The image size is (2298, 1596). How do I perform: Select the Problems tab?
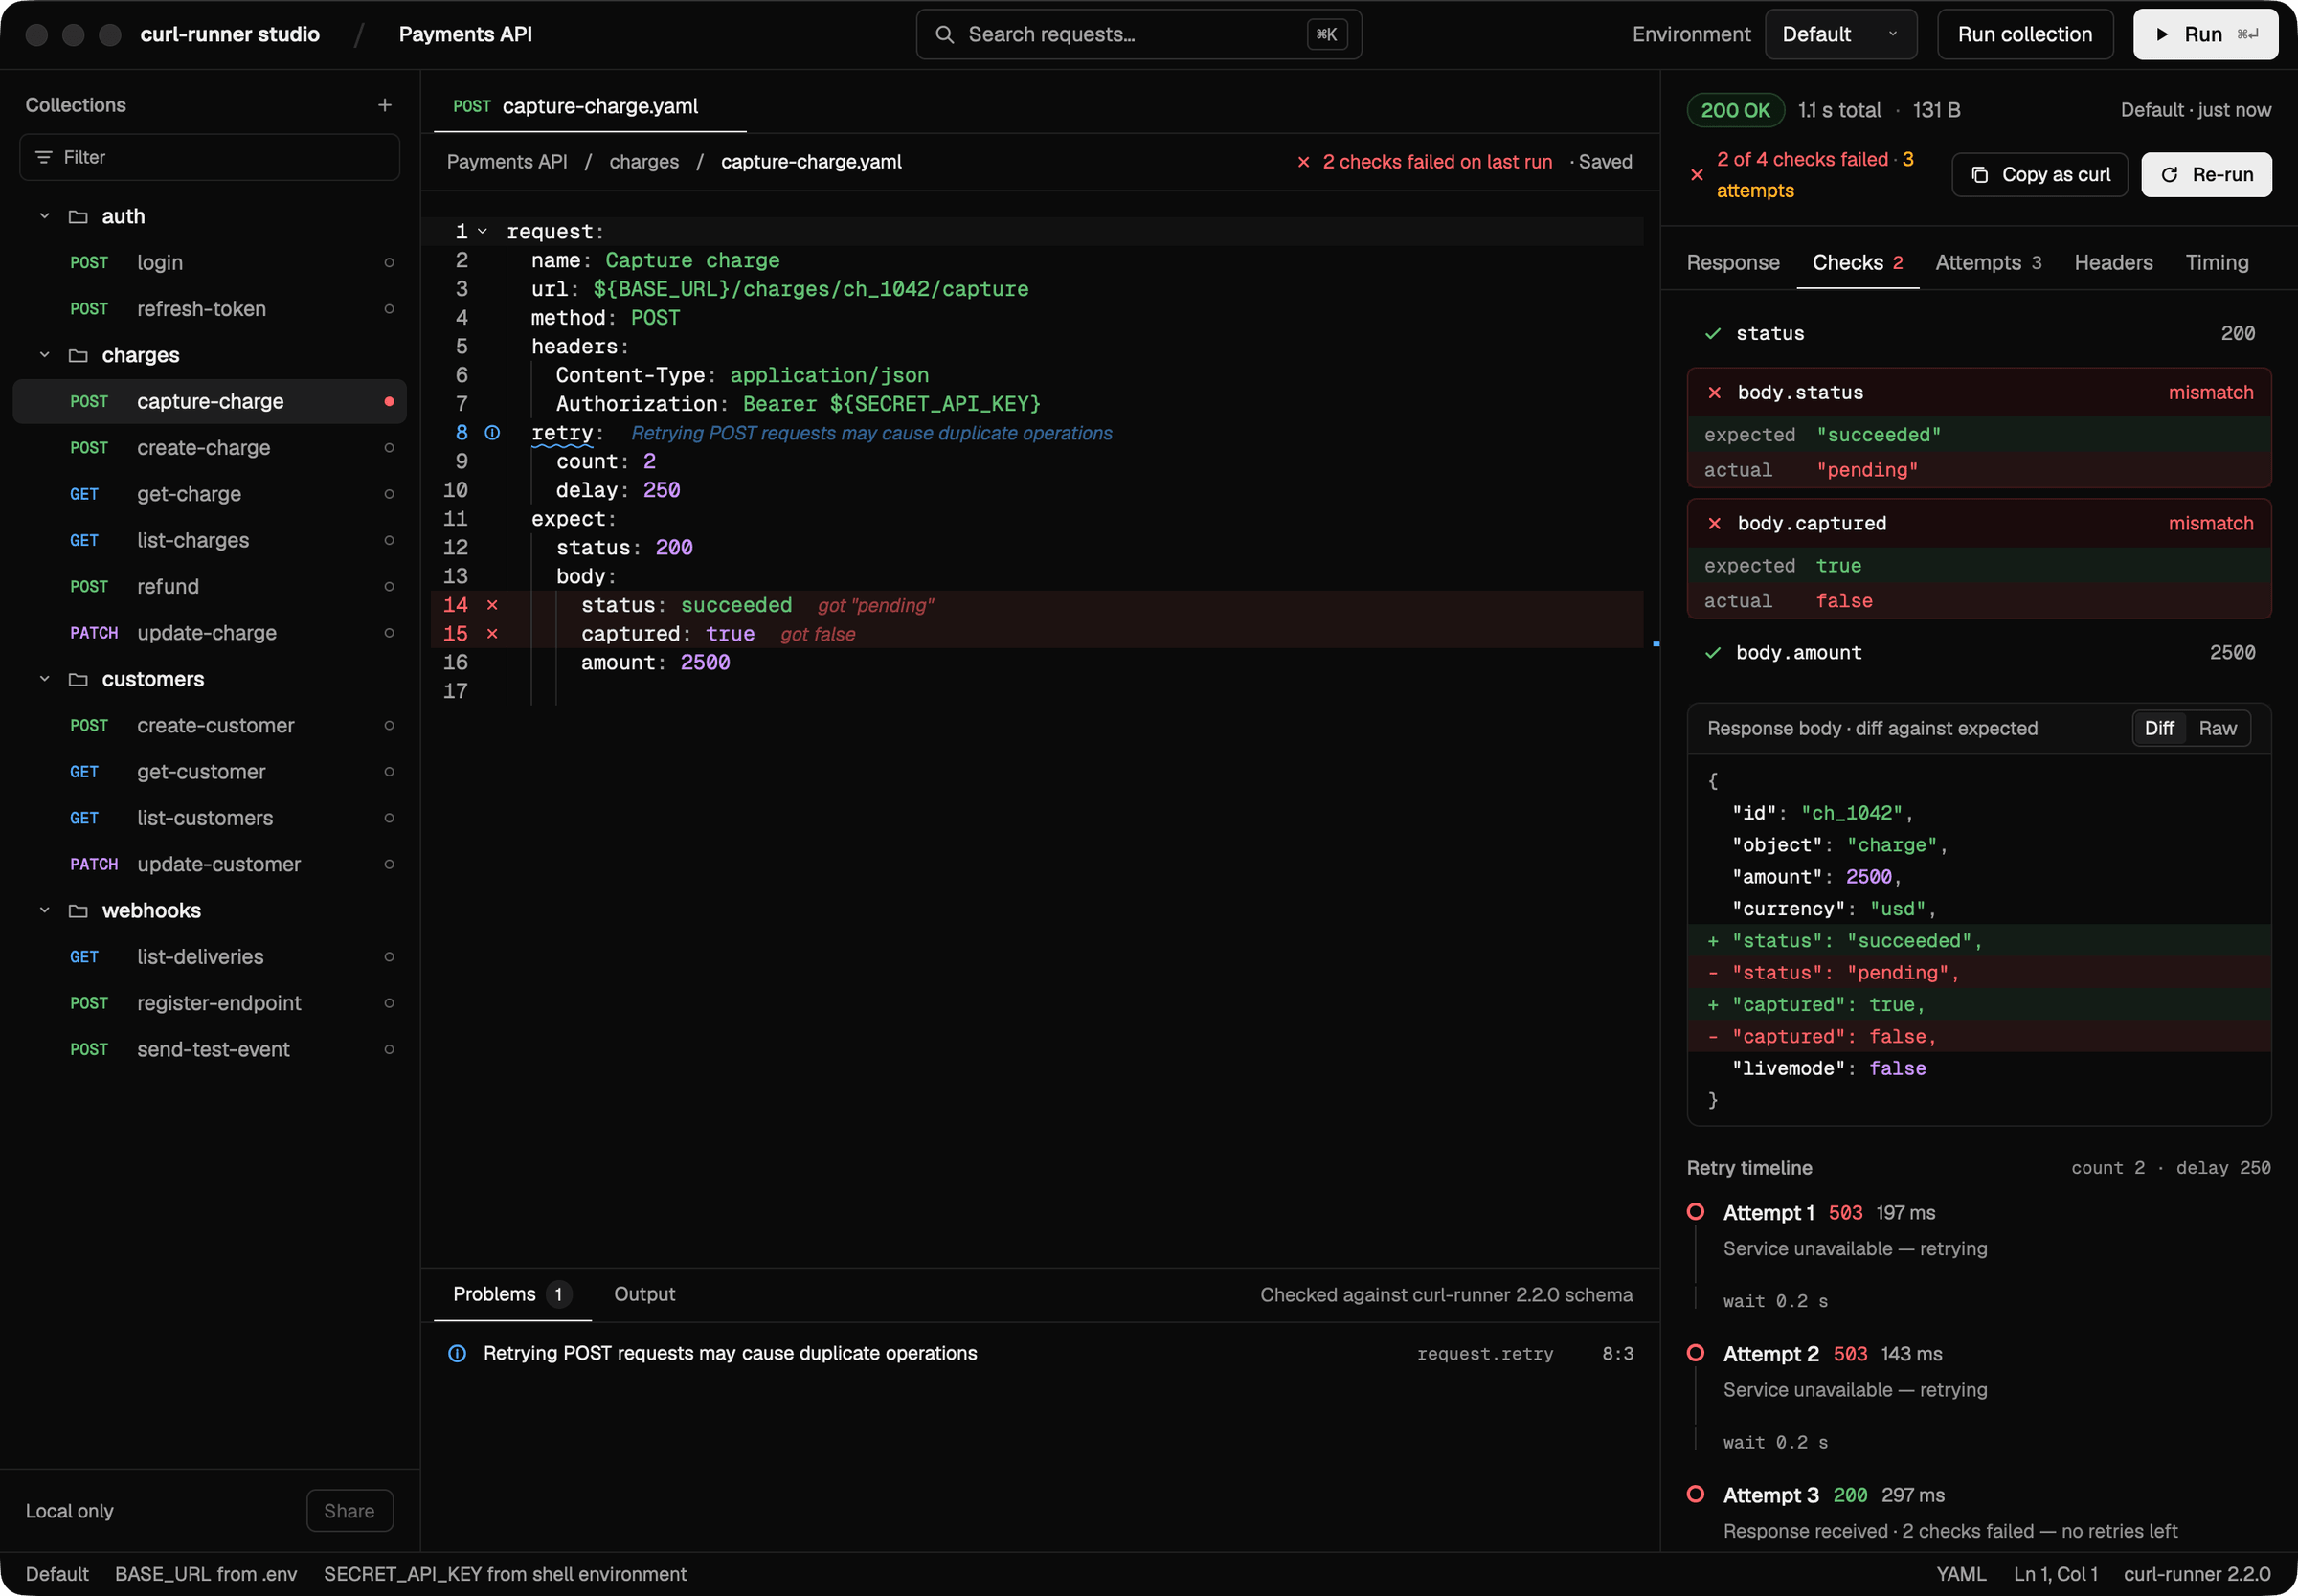click(512, 1294)
